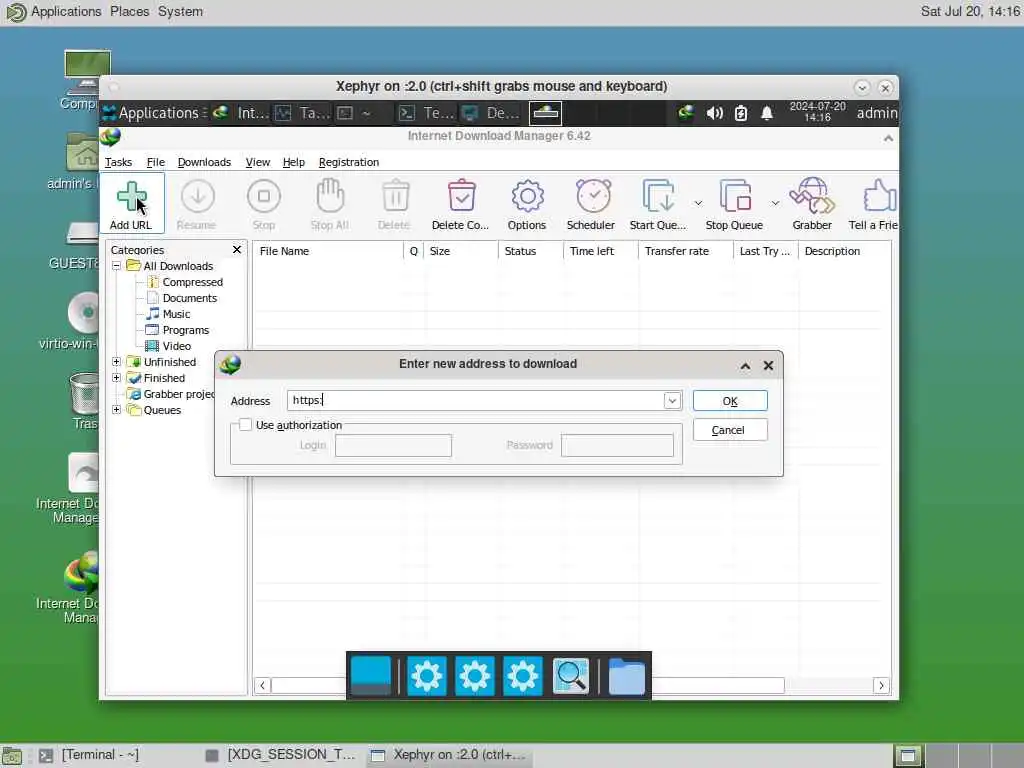Click the Transfer rate column header
This screenshot has width=1024, height=768.
686,251
